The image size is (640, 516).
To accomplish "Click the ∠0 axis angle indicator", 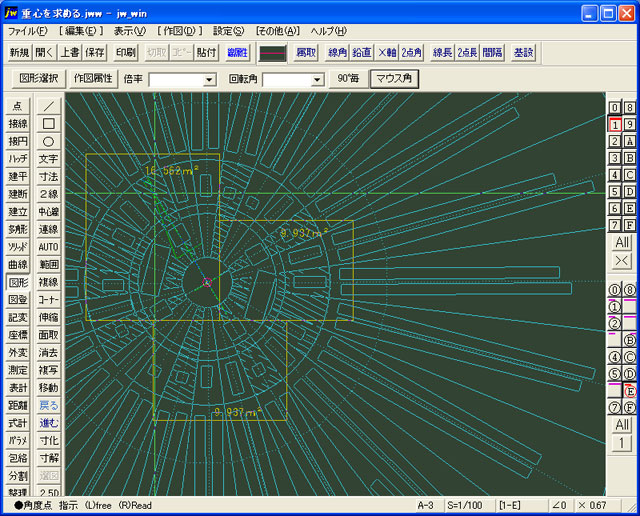I will tap(559, 505).
